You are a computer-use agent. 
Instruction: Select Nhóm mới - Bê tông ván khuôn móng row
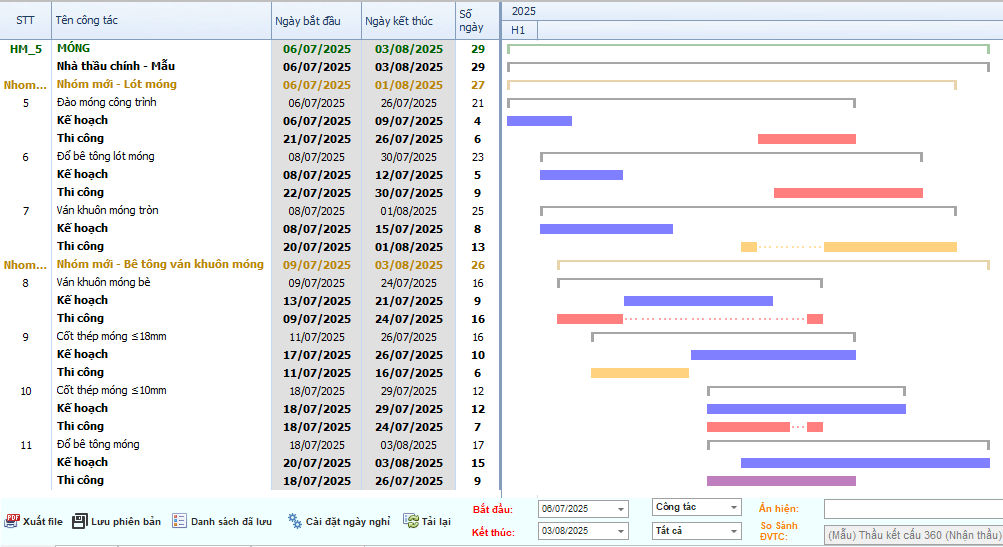click(x=160, y=265)
